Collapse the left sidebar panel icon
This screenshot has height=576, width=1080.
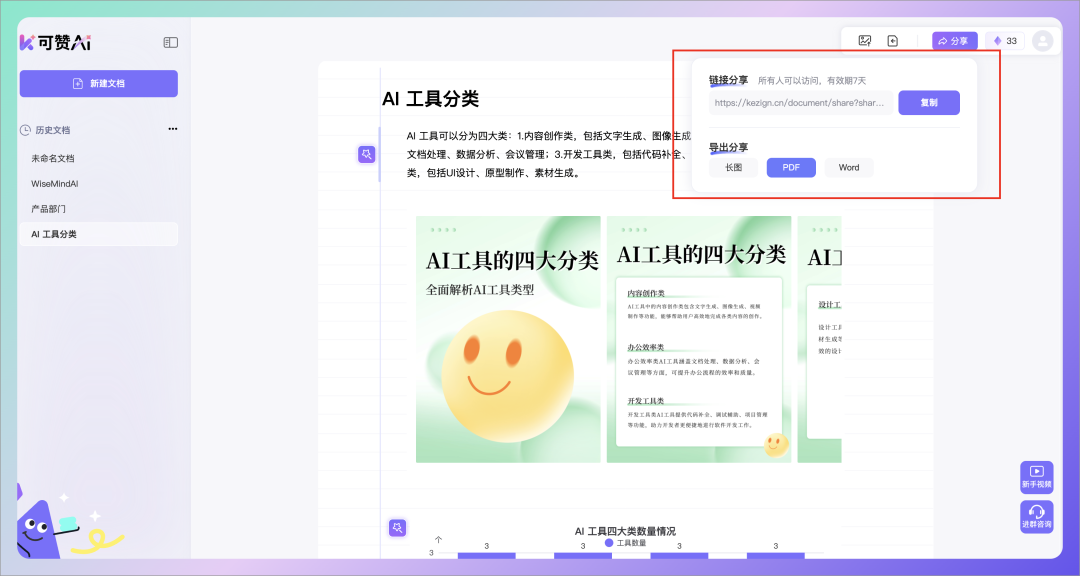pyautogui.click(x=171, y=43)
